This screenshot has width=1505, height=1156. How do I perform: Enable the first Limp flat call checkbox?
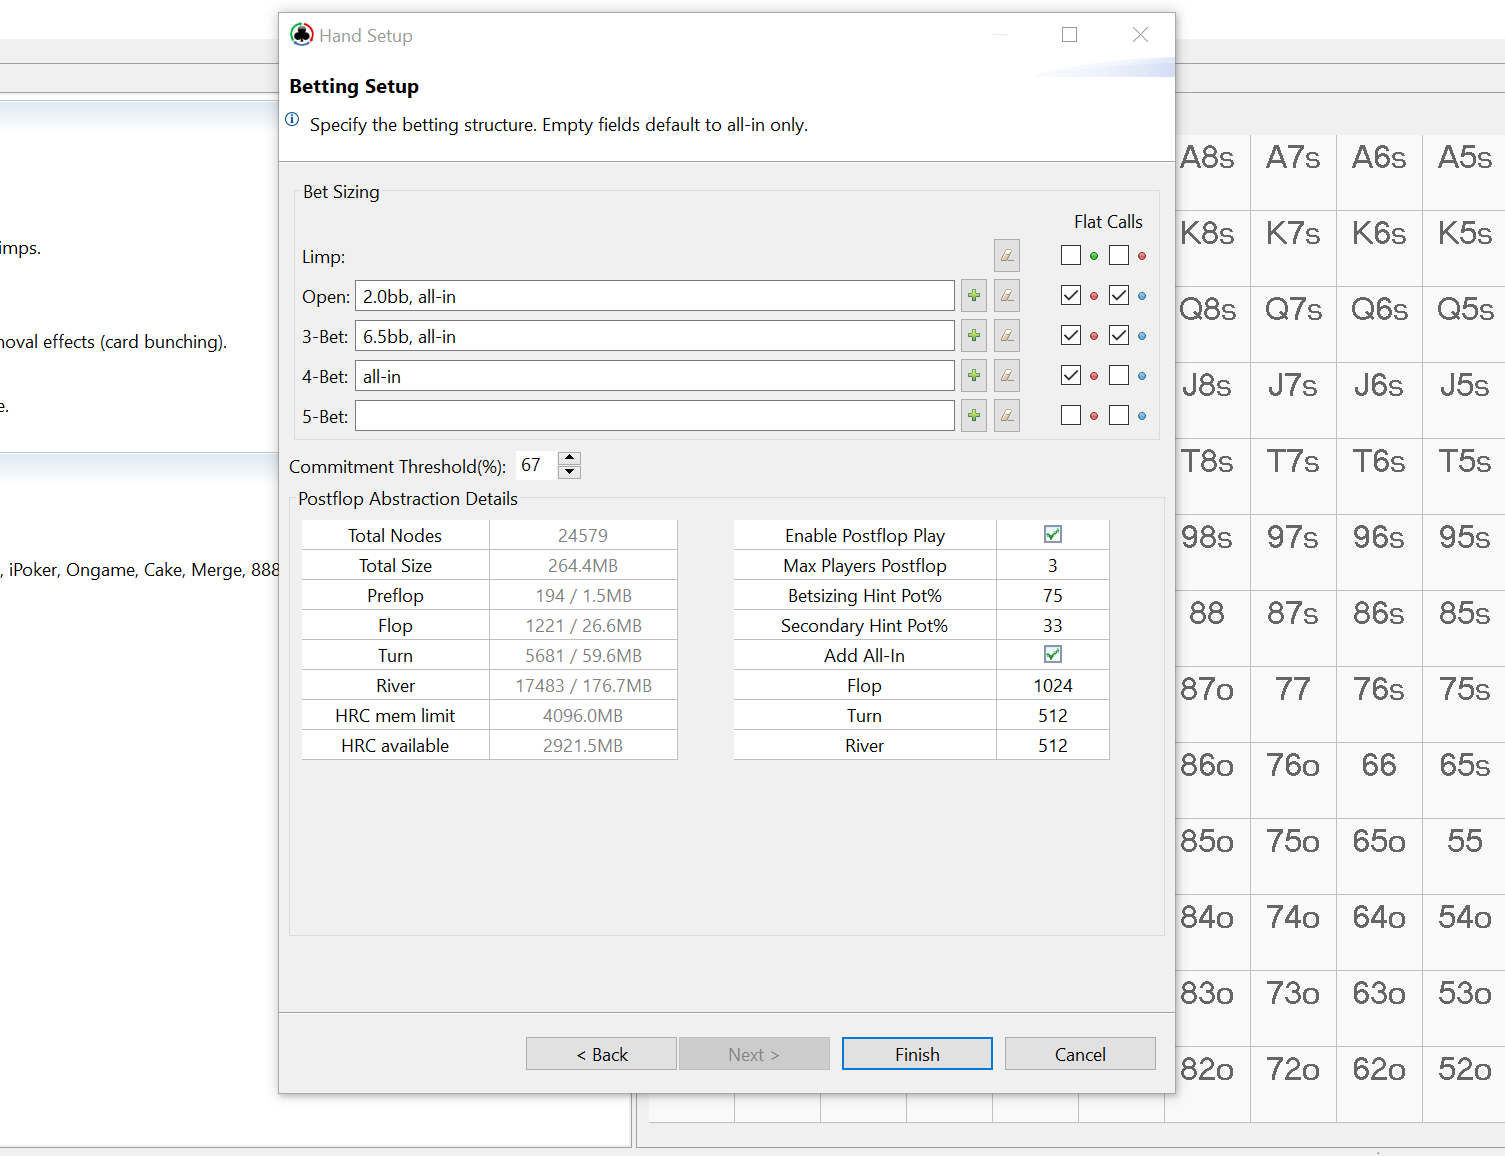pos(1071,255)
